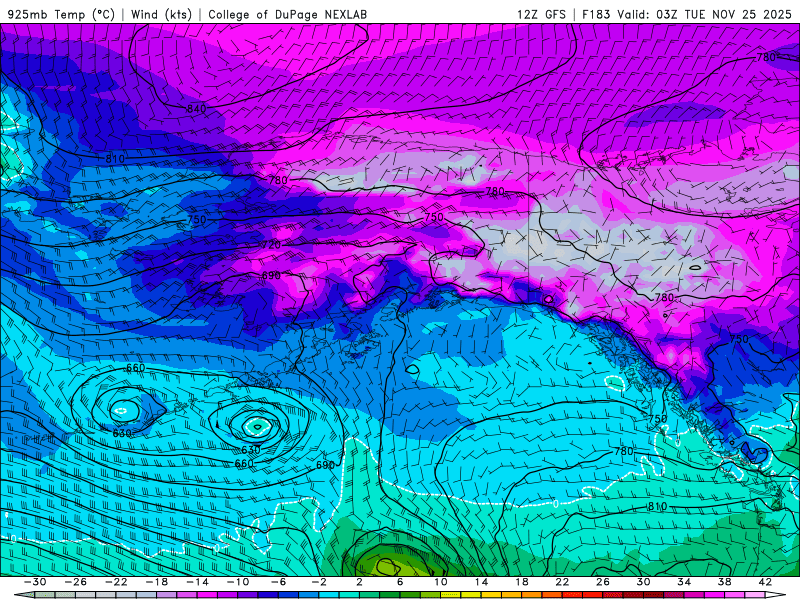Click the 840 height contour label

pyautogui.click(x=196, y=109)
